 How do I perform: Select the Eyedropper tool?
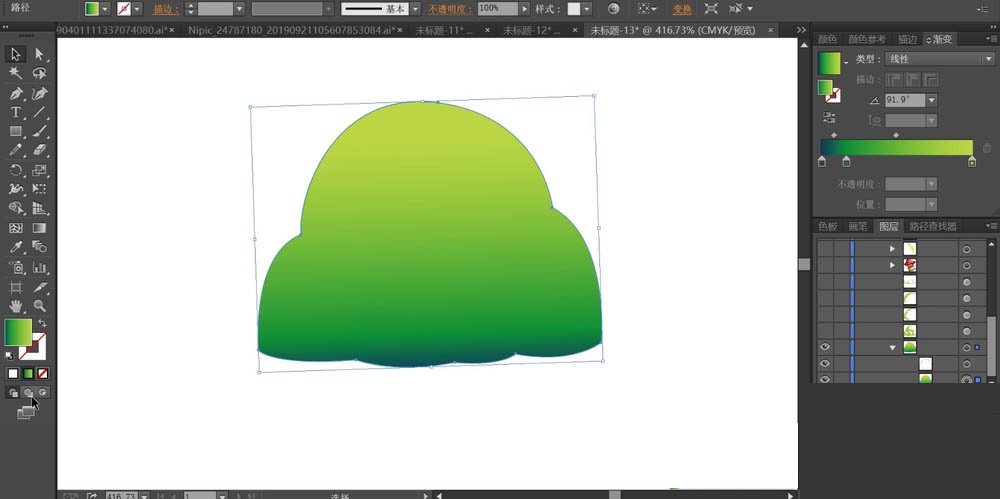(x=16, y=247)
